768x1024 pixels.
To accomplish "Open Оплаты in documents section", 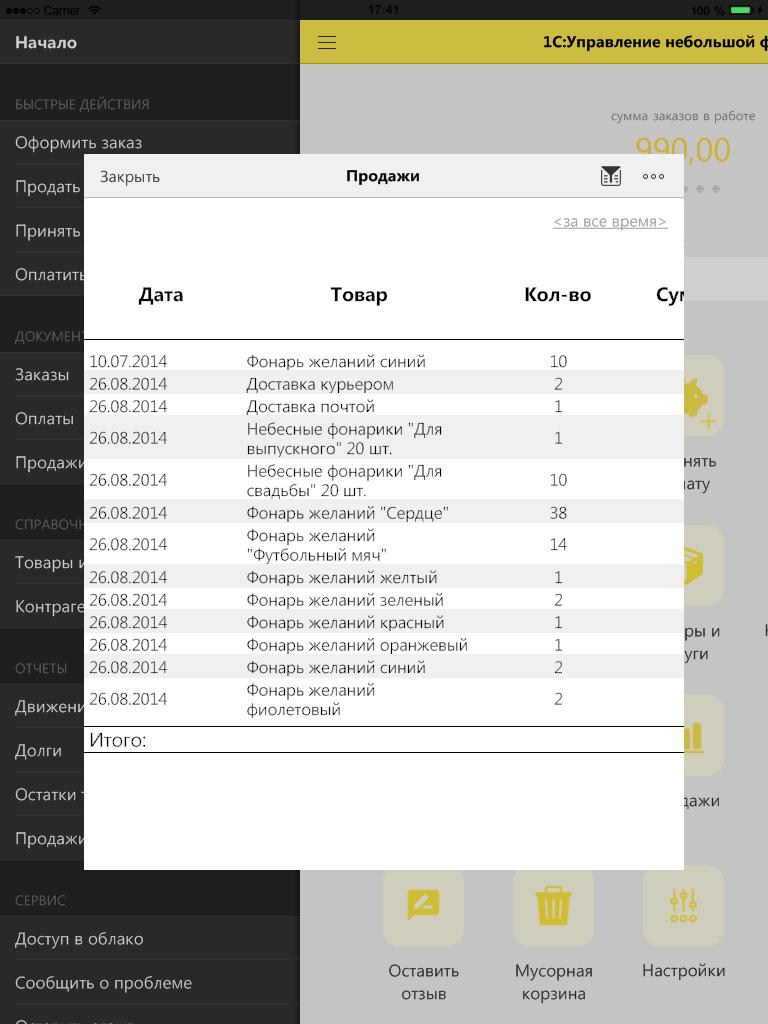I will click(42, 419).
